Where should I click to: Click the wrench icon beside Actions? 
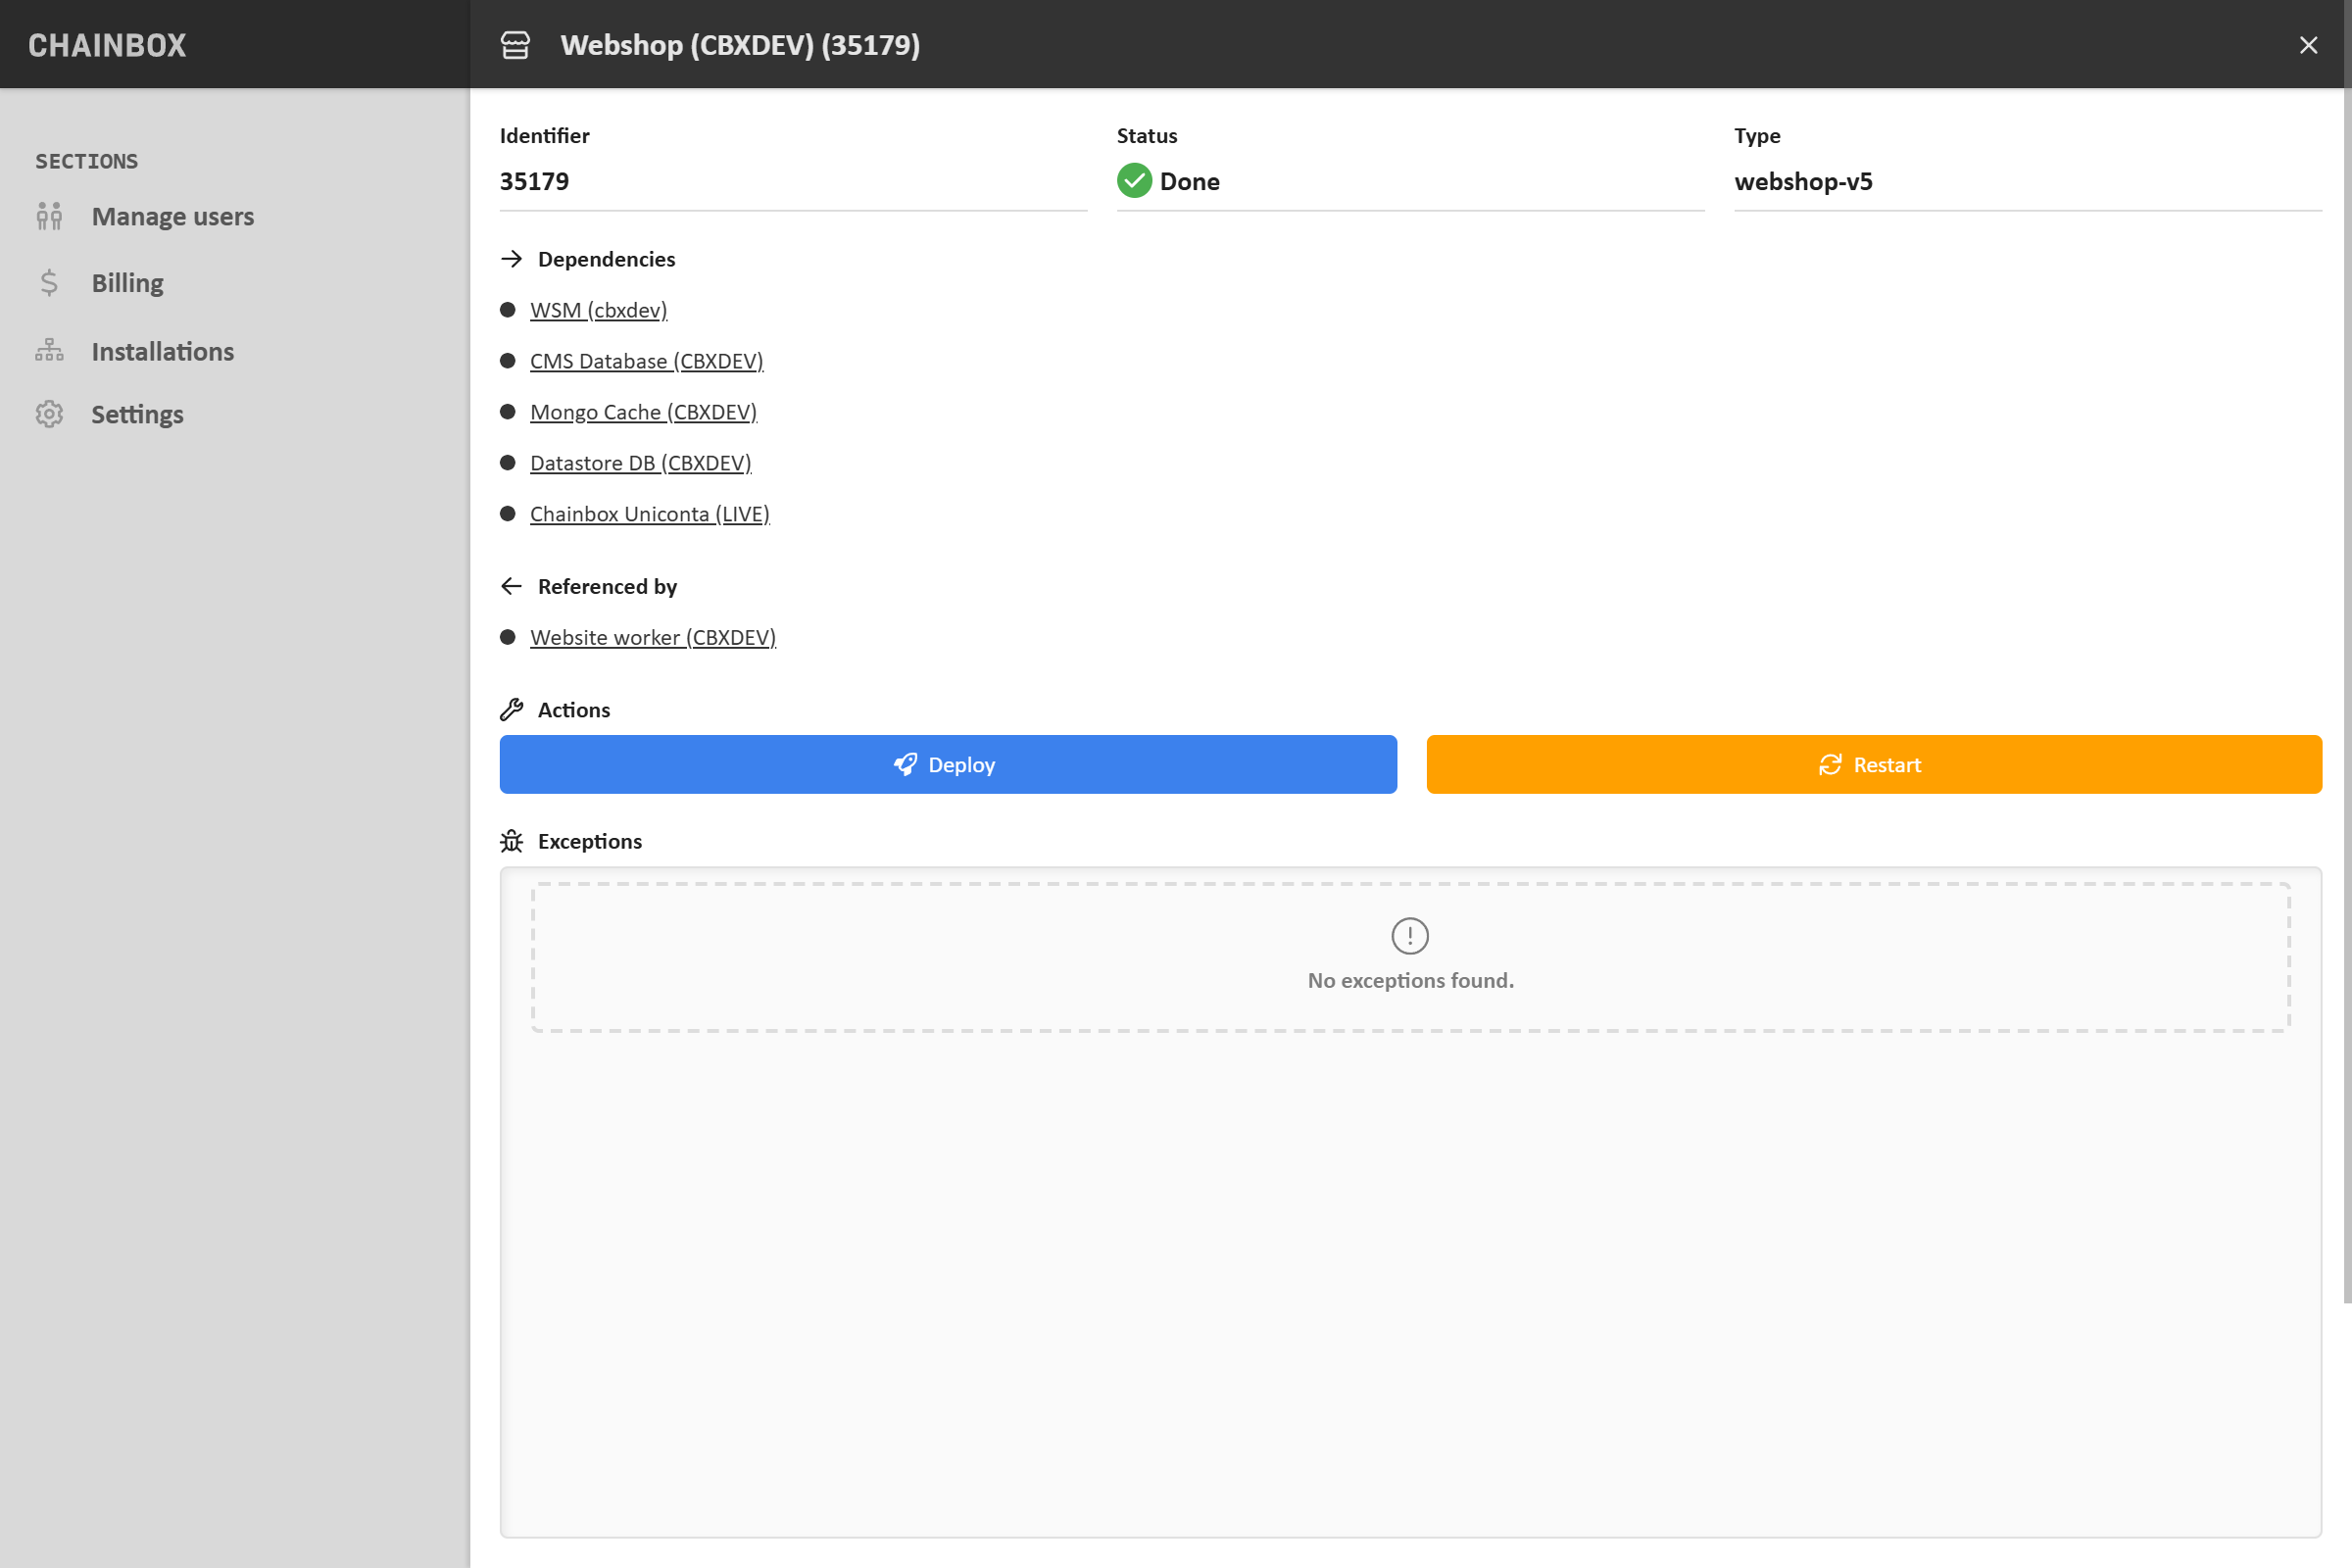point(512,710)
